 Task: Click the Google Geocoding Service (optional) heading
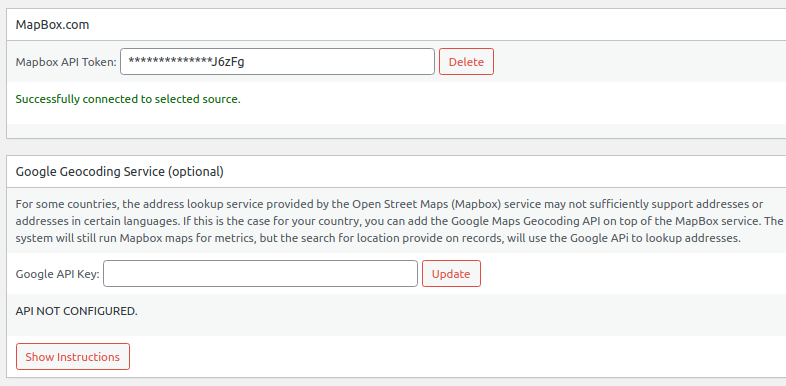point(120,171)
